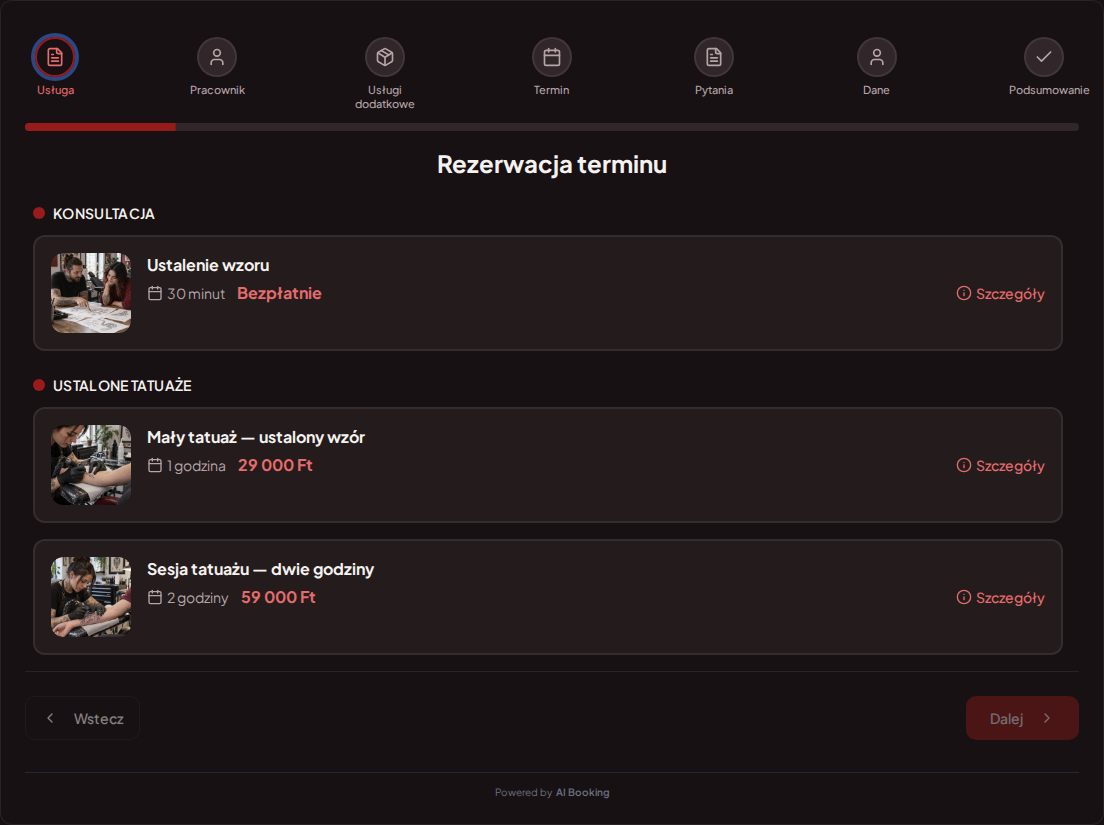Click the red booking progress bar

(100, 127)
